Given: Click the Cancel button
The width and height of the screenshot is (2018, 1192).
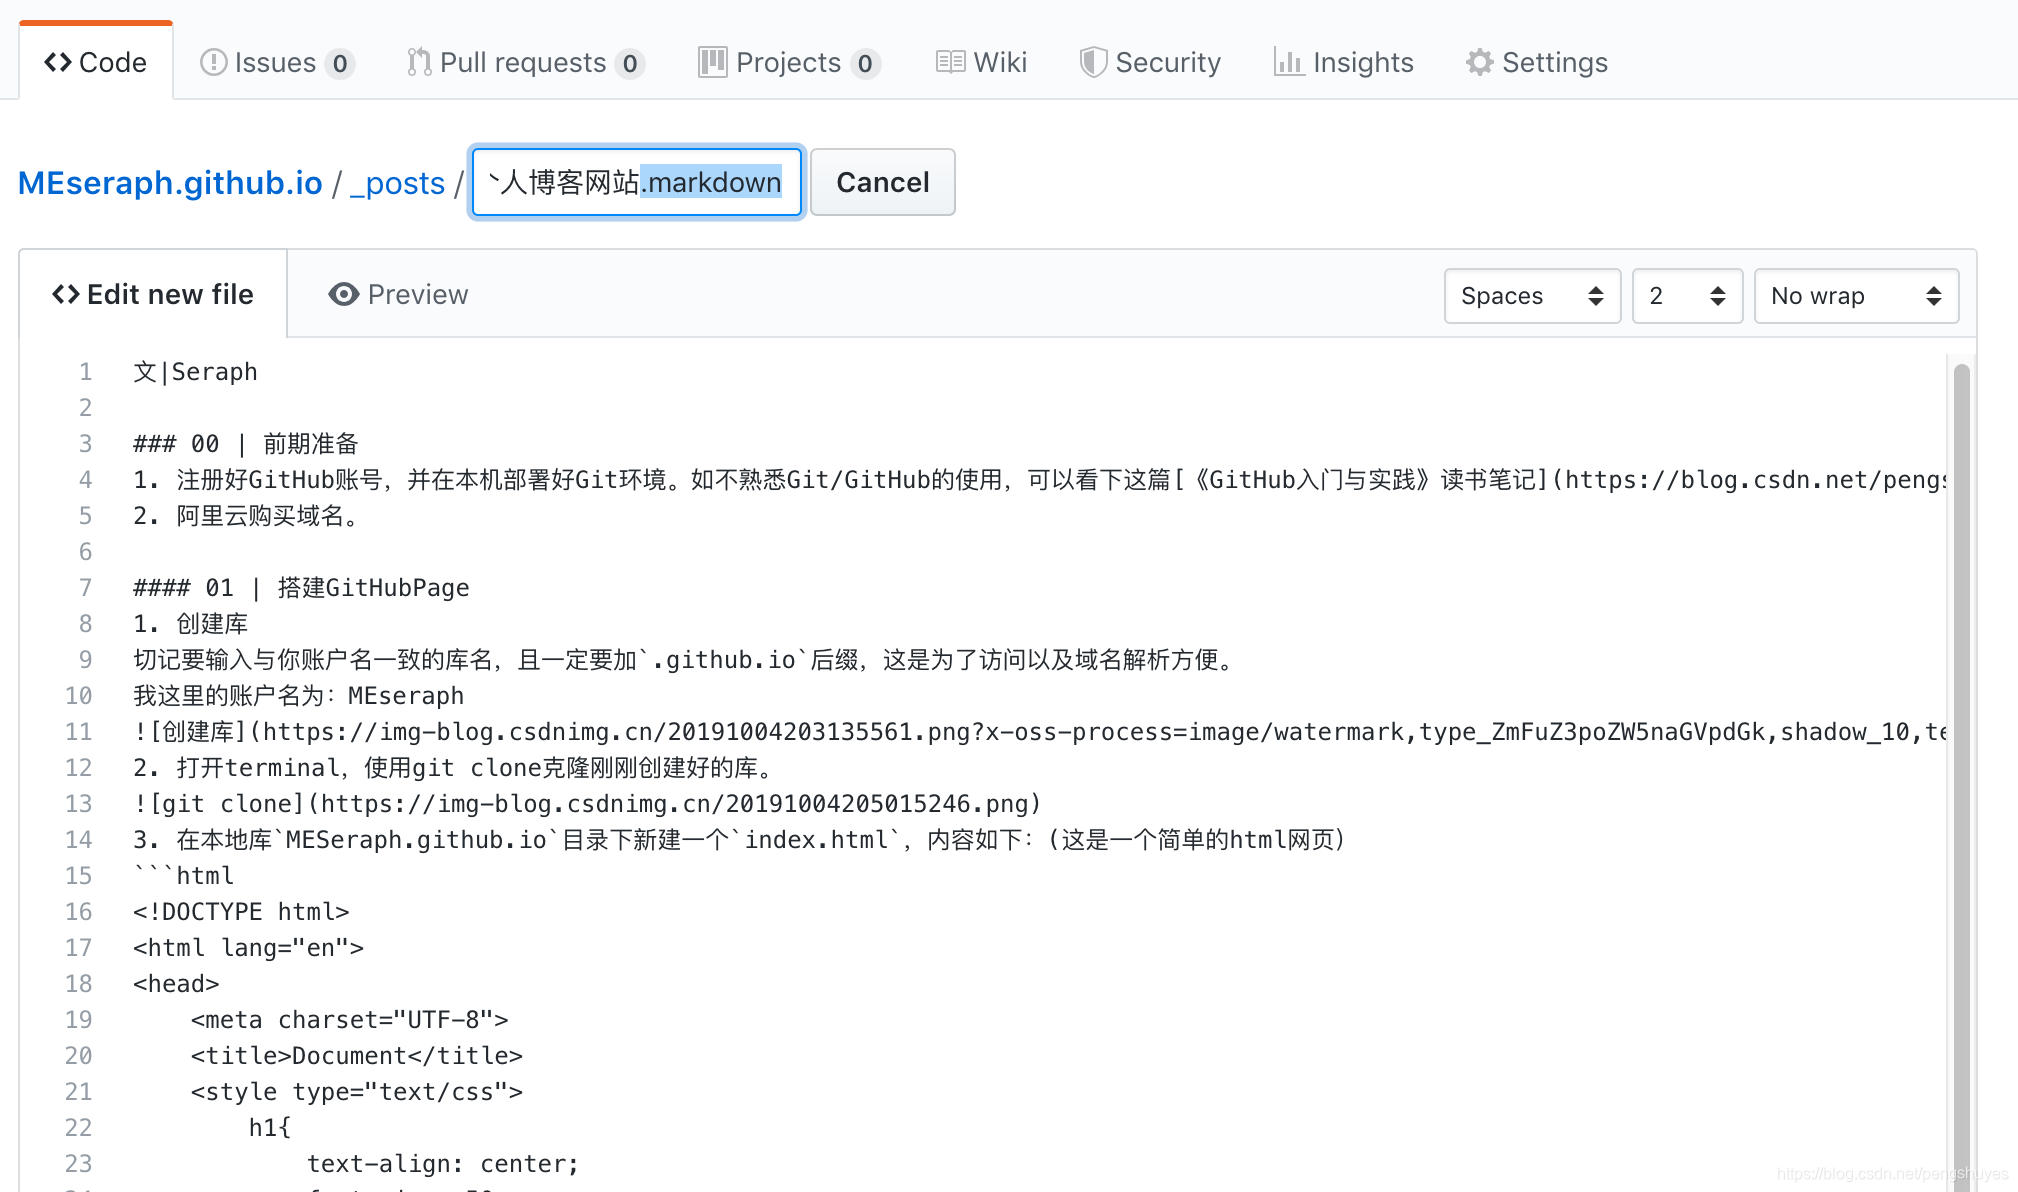Looking at the screenshot, I should pos(882,182).
